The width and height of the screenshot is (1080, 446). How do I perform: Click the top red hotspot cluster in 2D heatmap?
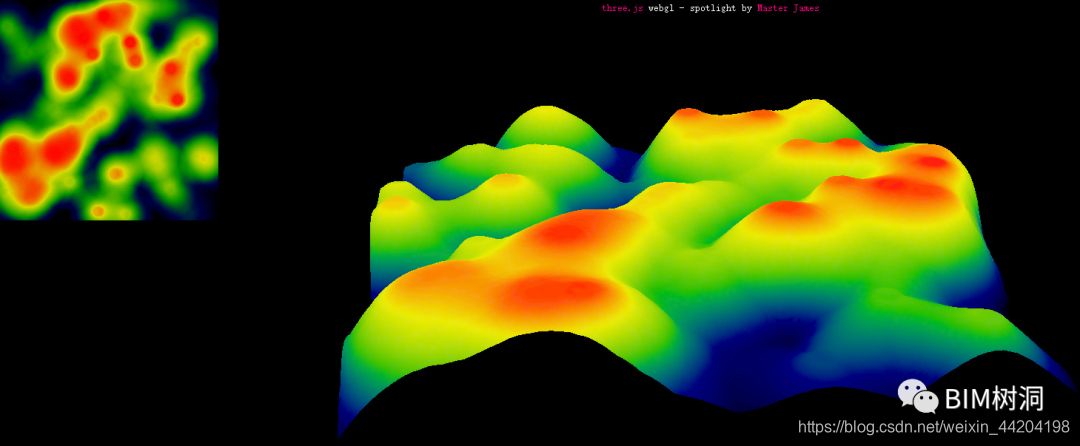(x=93, y=26)
